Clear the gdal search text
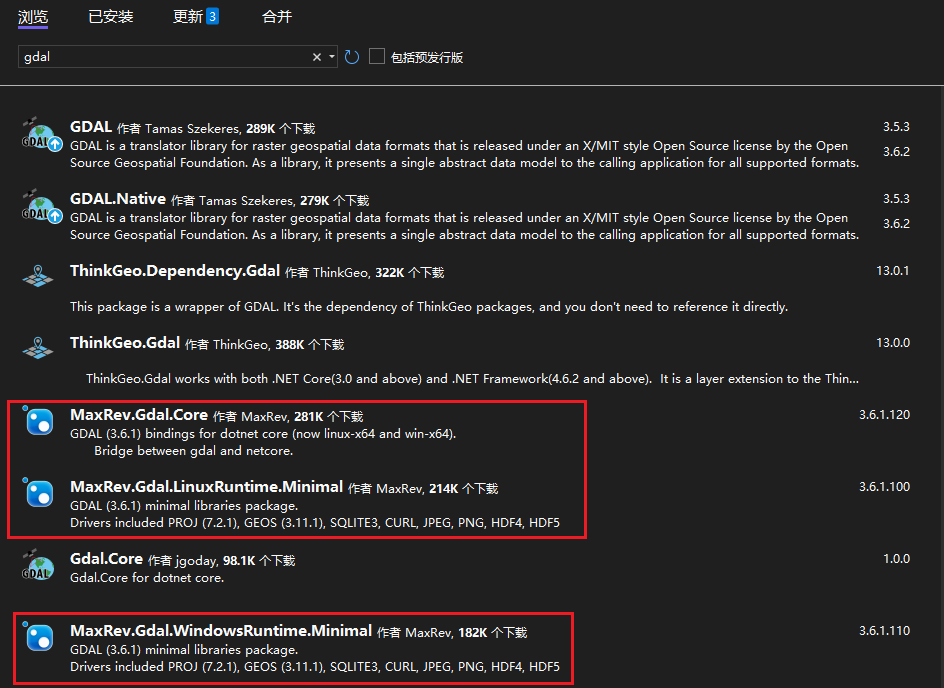 point(317,57)
